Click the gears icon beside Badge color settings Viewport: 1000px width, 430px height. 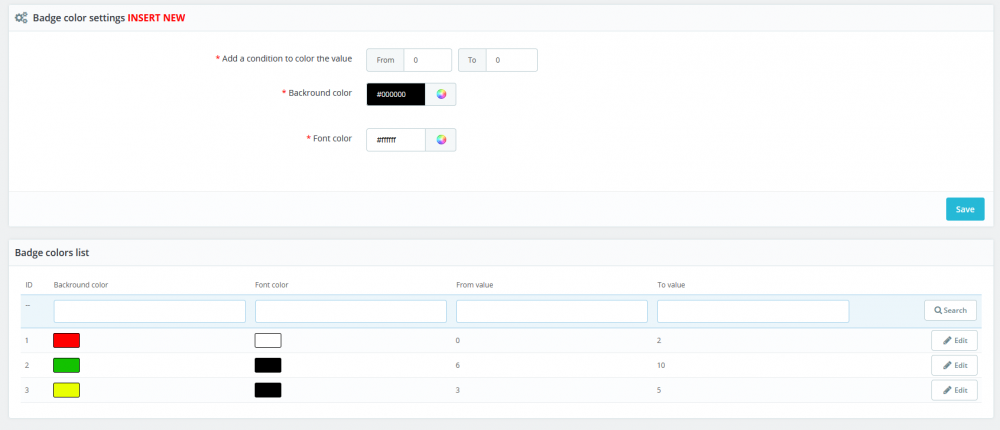[x=21, y=19]
